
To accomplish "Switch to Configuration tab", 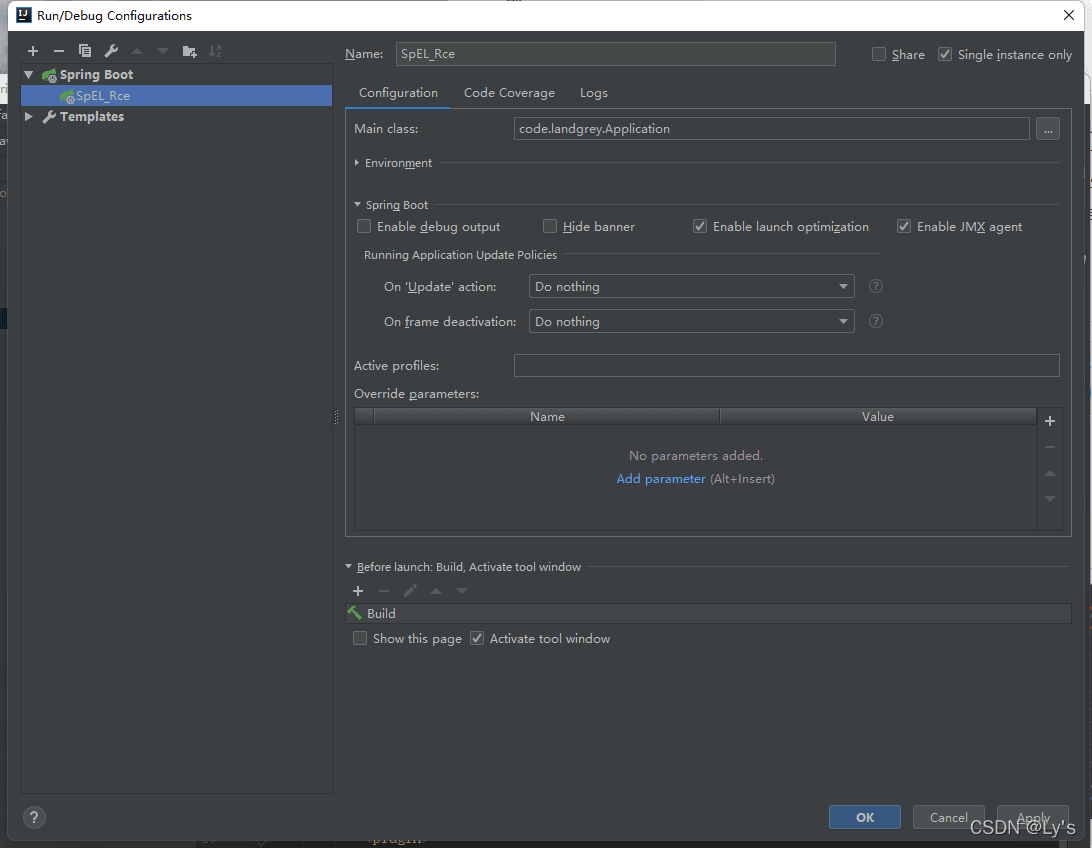I will pyautogui.click(x=398, y=93).
